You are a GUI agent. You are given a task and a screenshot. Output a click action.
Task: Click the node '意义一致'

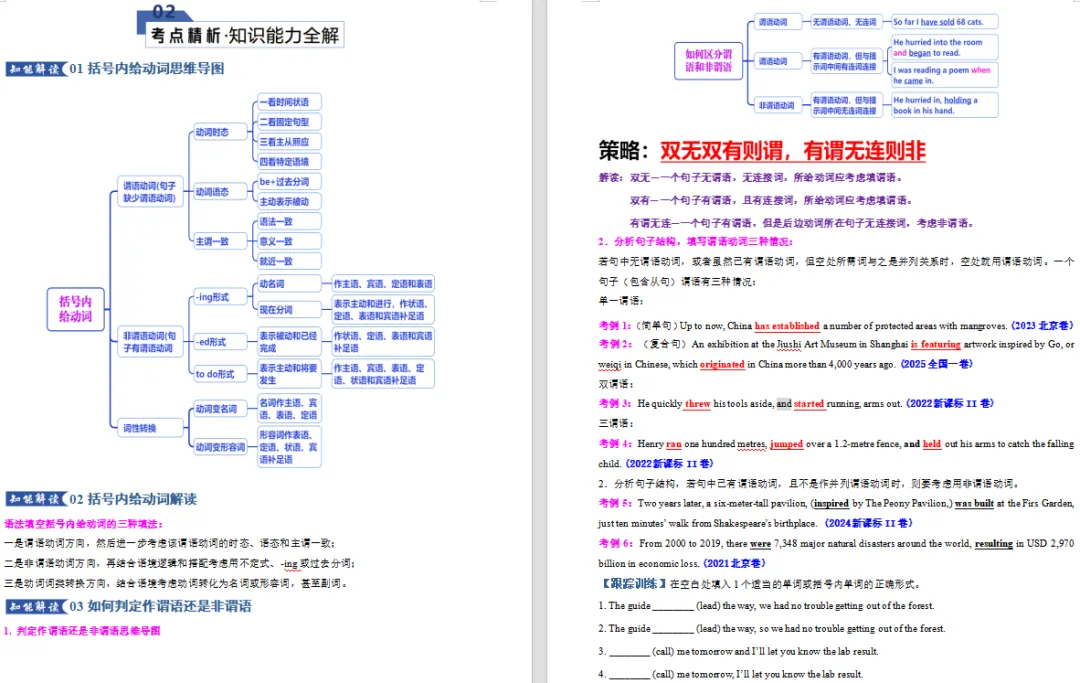289,241
